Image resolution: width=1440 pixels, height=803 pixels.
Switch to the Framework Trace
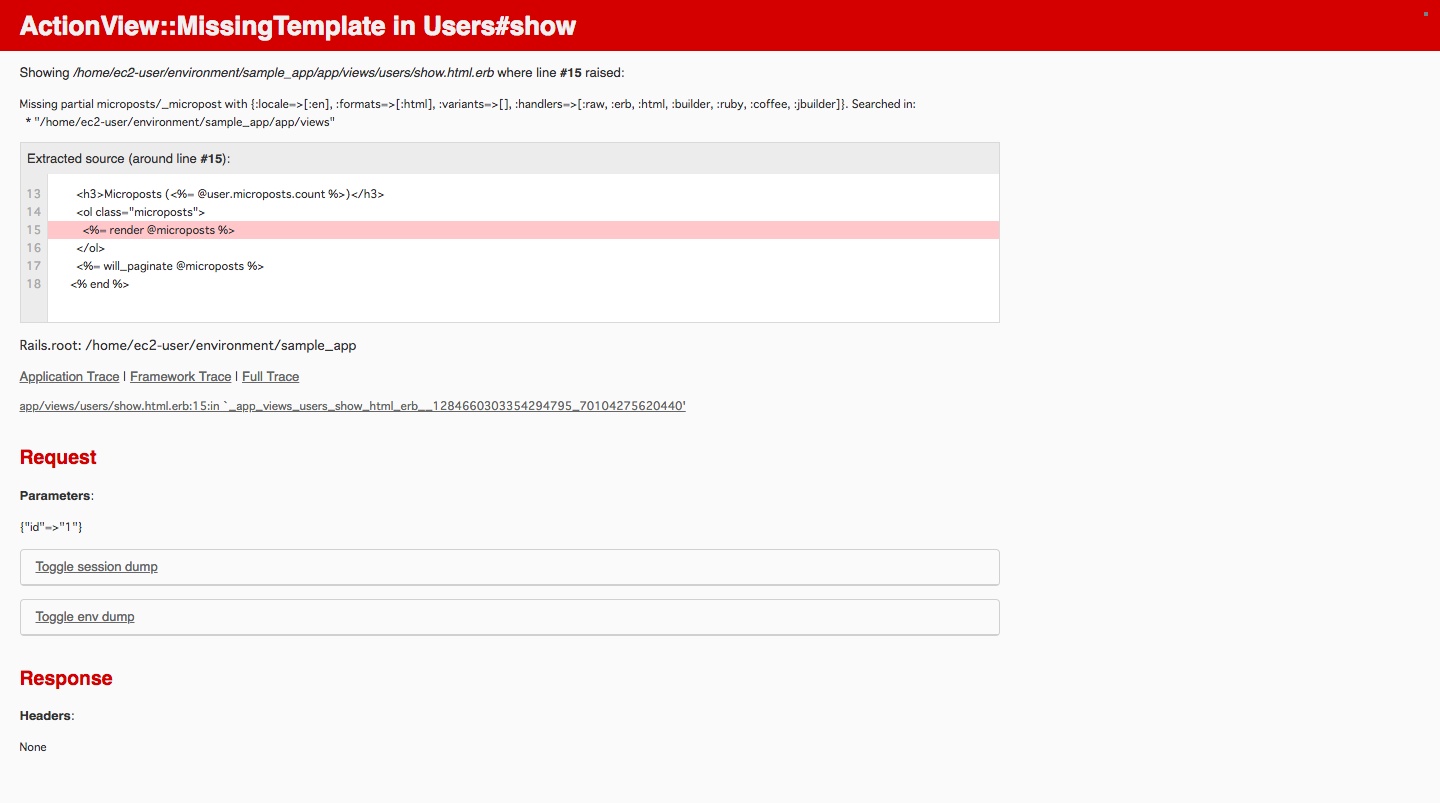click(180, 376)
